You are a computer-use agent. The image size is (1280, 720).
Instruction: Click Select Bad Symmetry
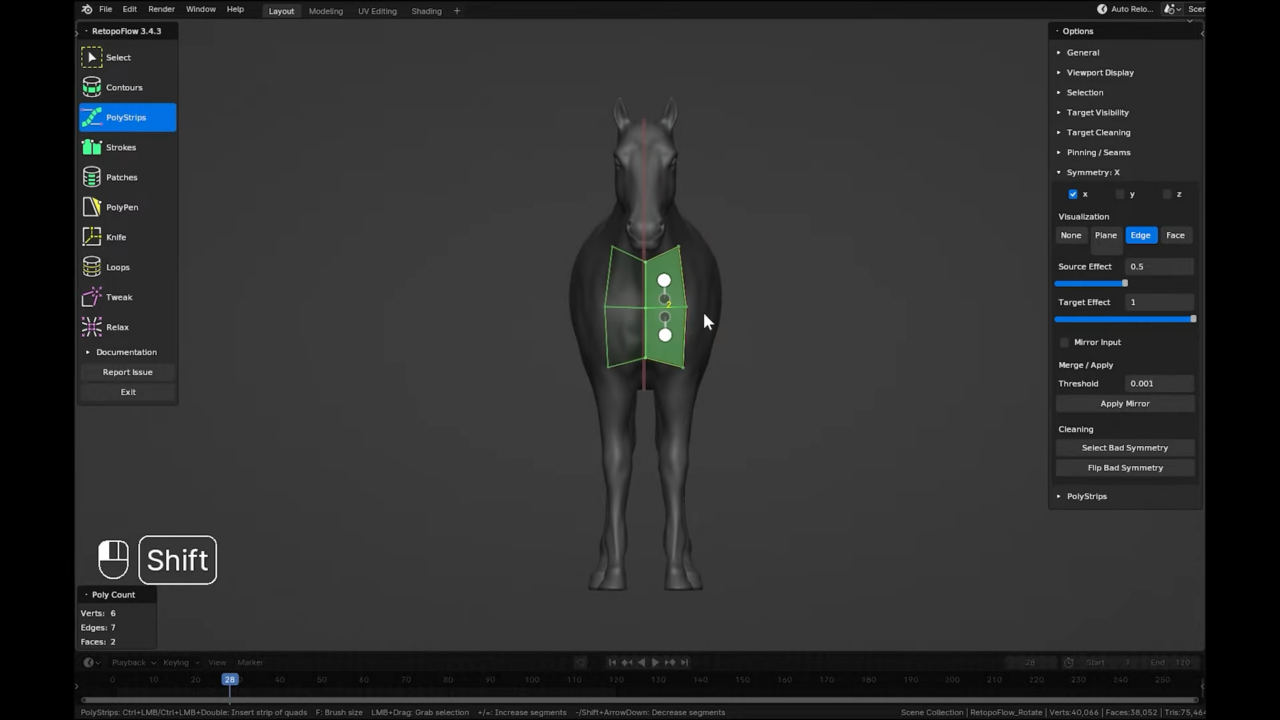(x=1125, y=447)
